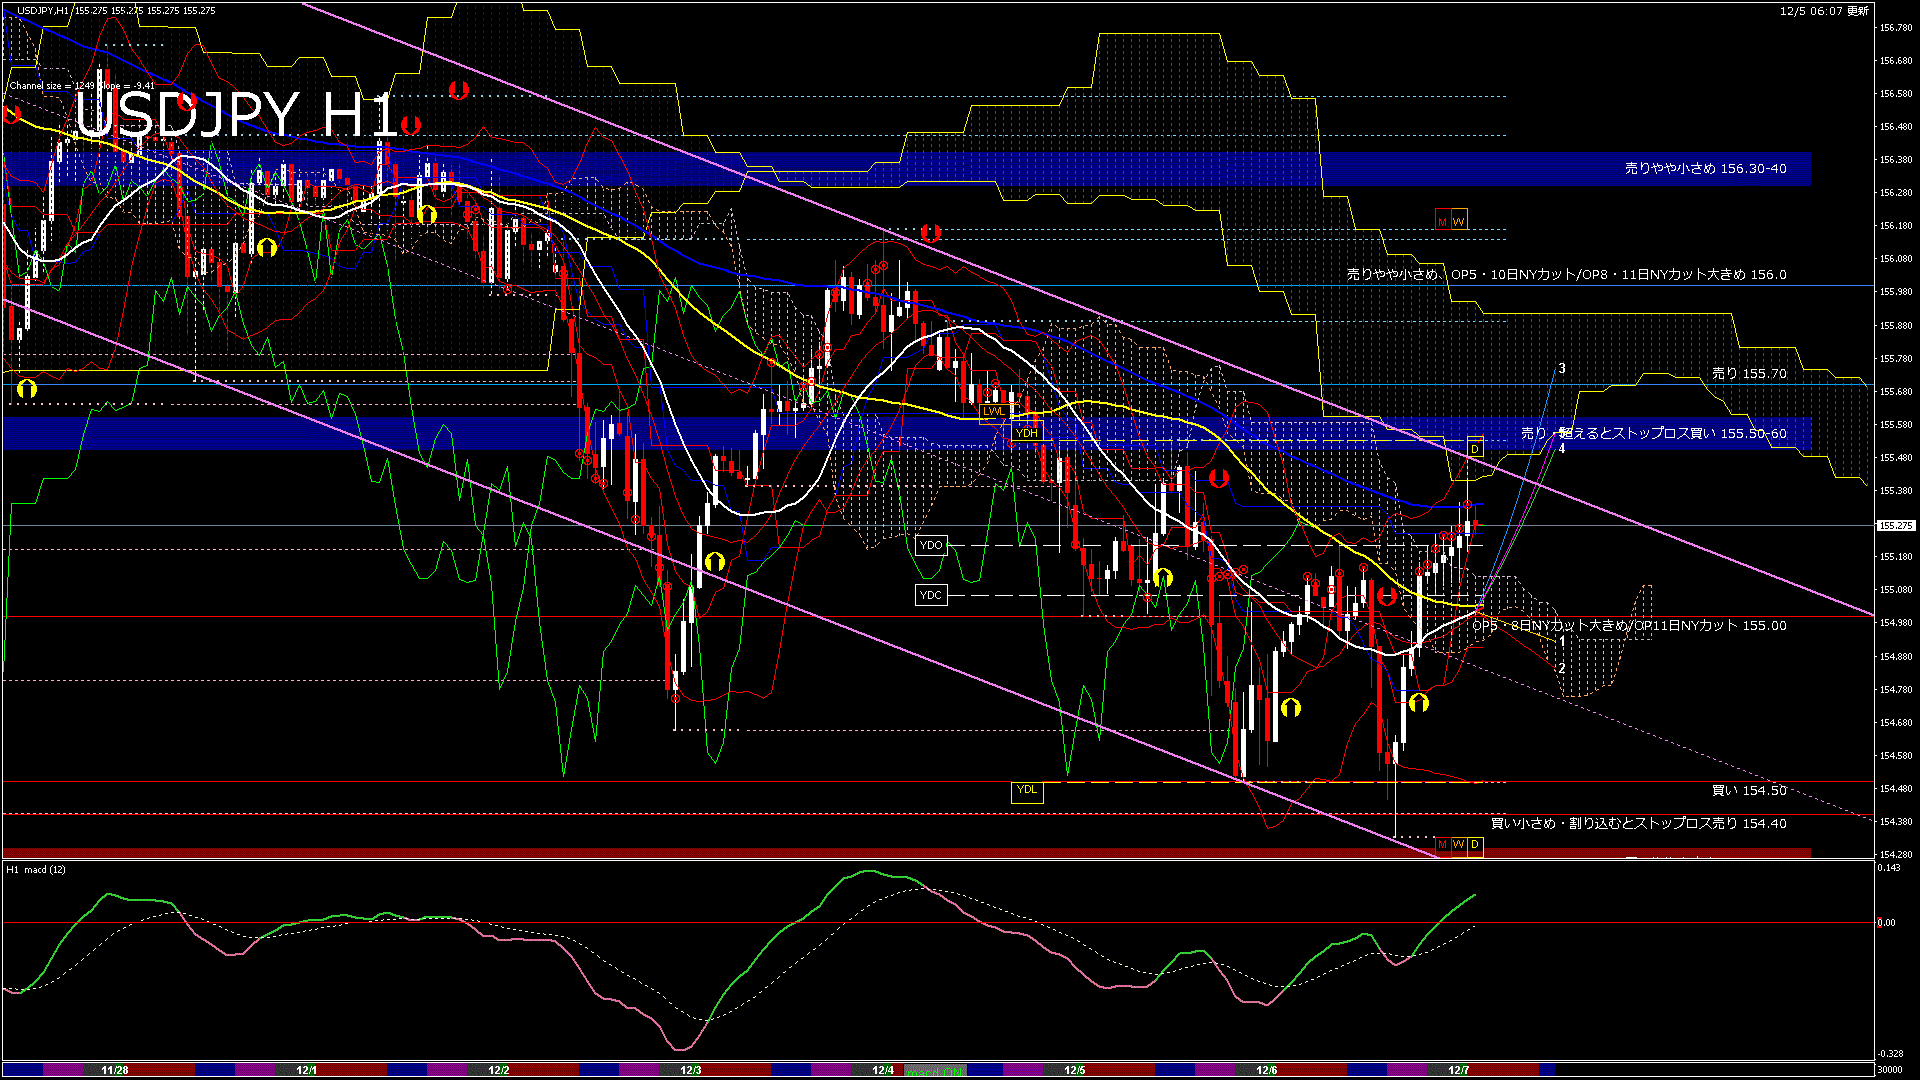Select the 12/5 date on time axis
This screenshot has width=1920, height=1080.
click(1074, 1070)
